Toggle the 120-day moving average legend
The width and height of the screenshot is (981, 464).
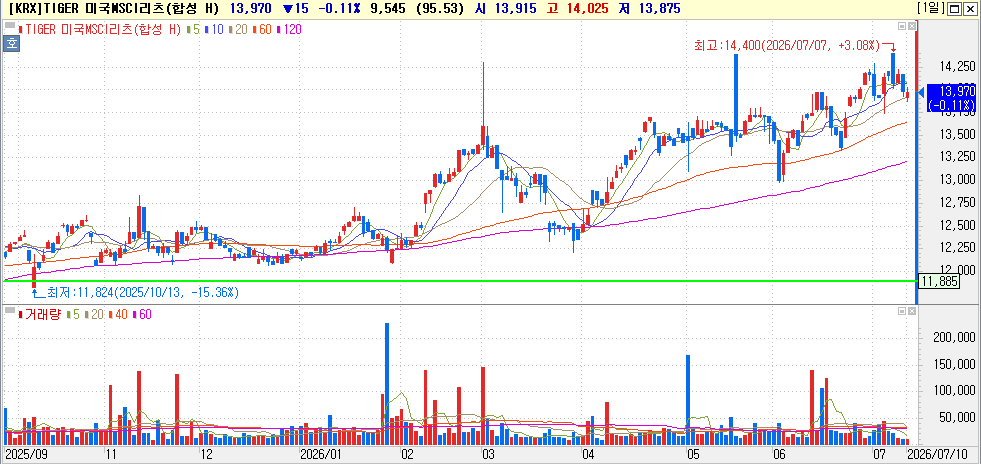pyautogui.click(x=291, y=29)
